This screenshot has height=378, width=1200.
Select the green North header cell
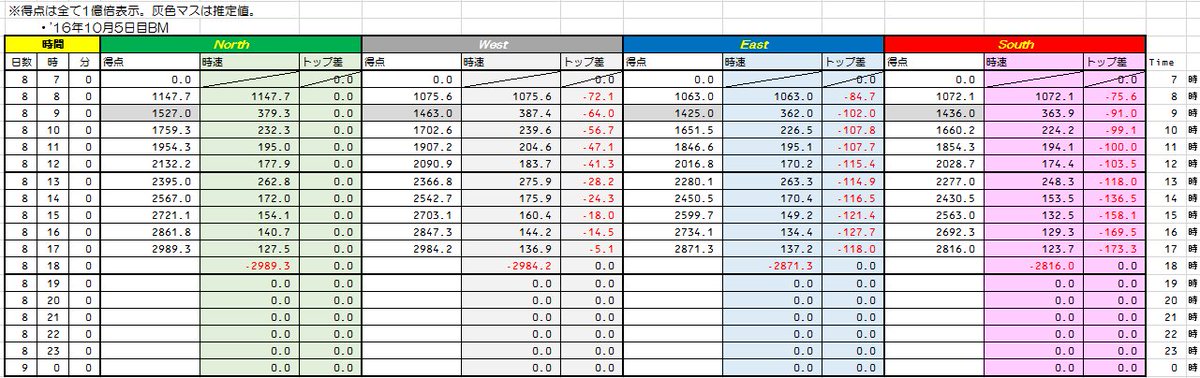tap(230, 44)
